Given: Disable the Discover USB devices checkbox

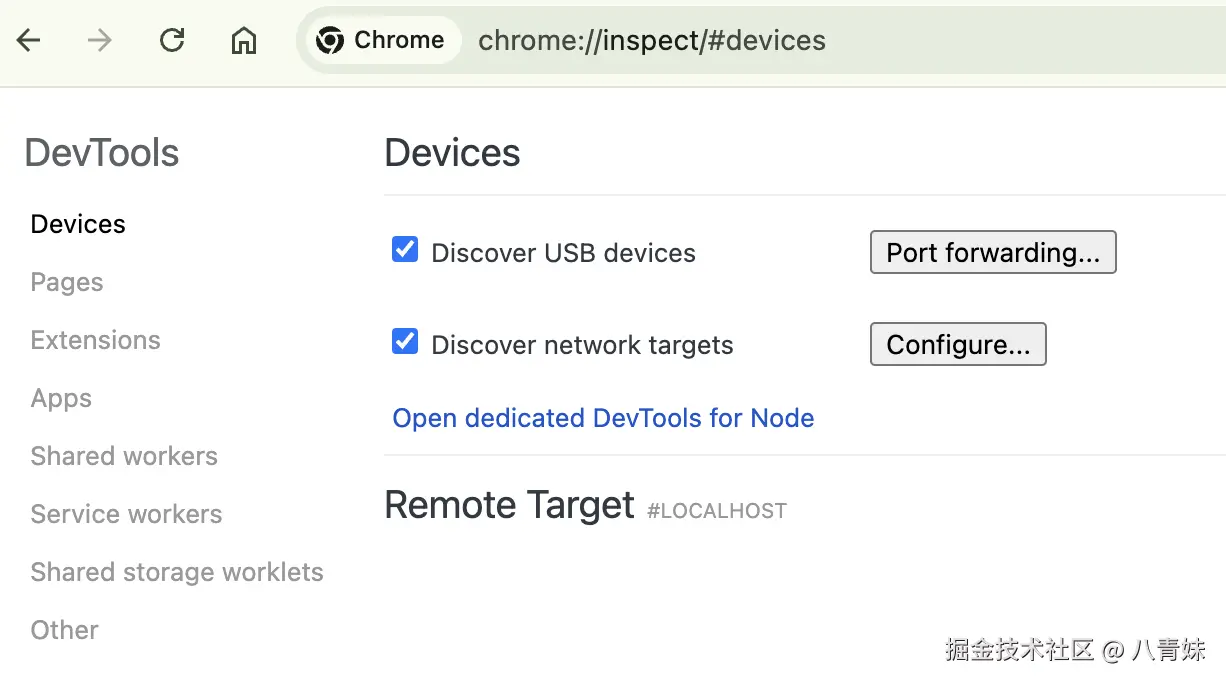Looking at the screenshot, I should coord(405,250).
